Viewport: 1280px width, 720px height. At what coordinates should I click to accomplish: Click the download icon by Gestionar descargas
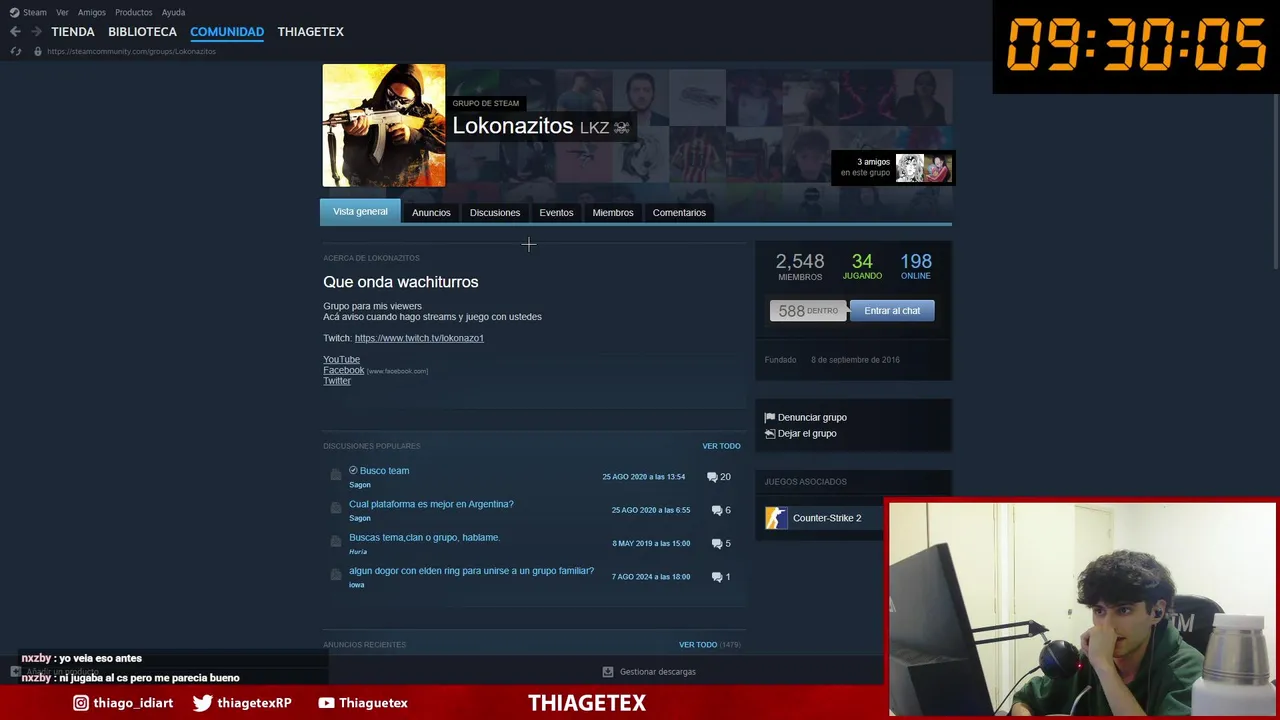tap(608, 672)
